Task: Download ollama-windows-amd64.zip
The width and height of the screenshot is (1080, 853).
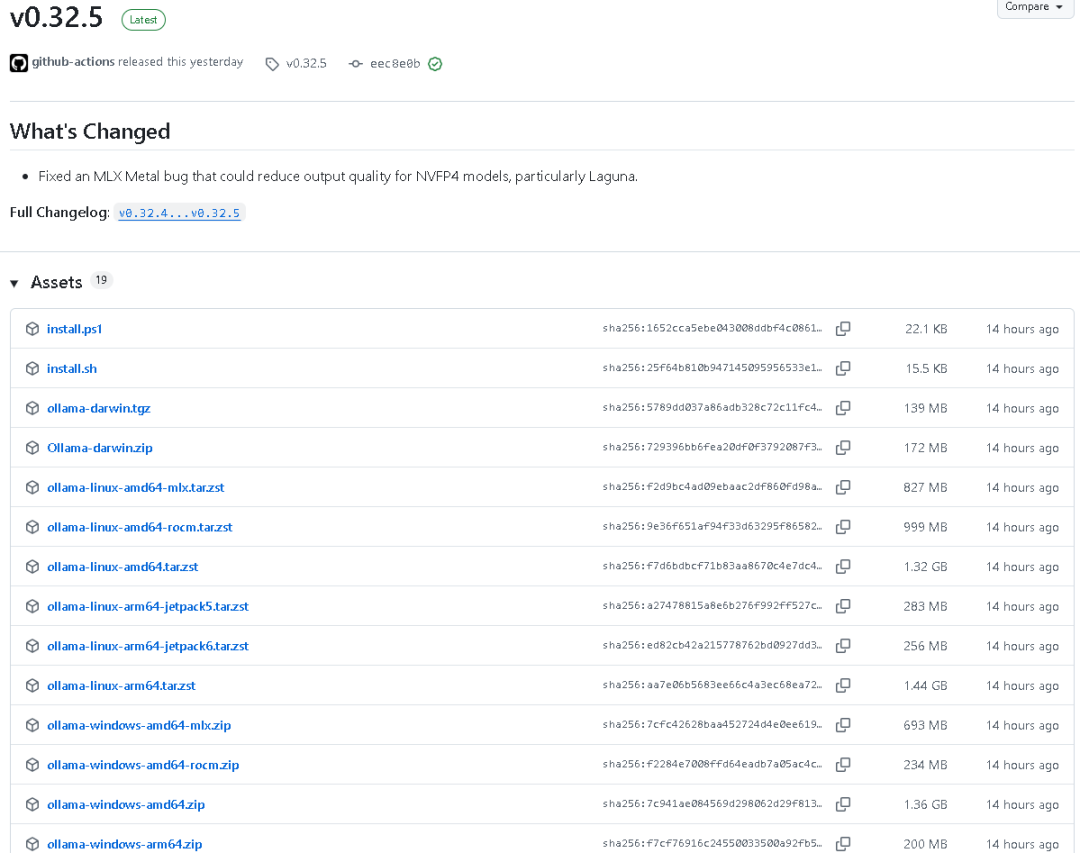Action: [126, 804]
